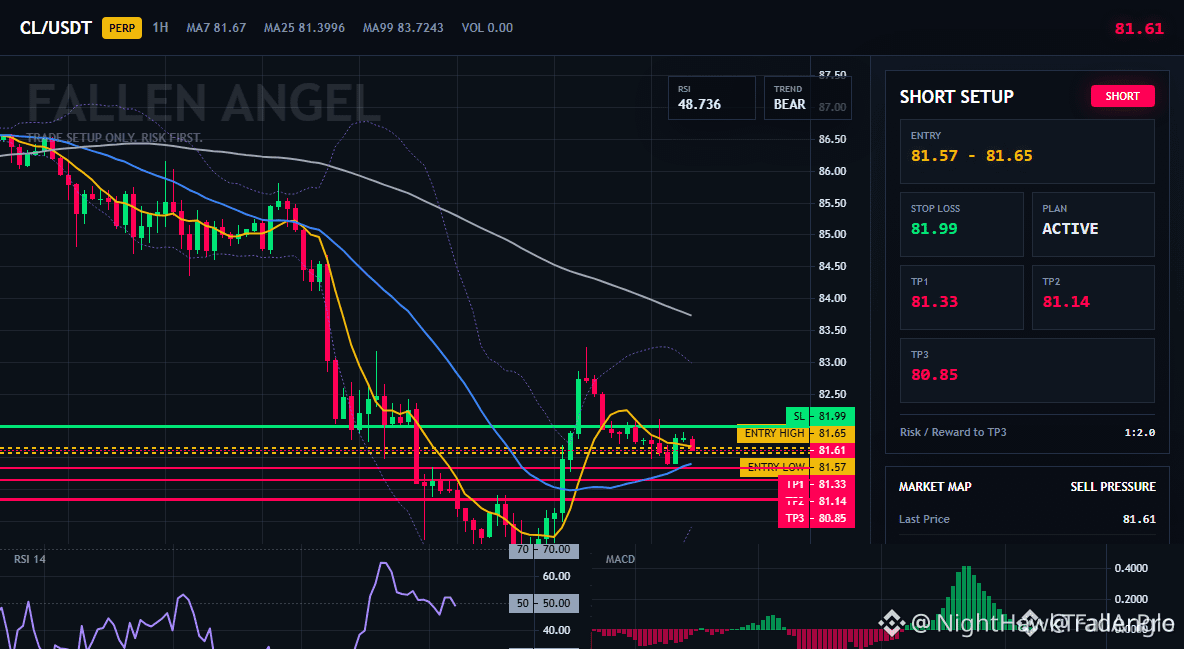Click the MA7 81.67 indicator label

(216, 28)
